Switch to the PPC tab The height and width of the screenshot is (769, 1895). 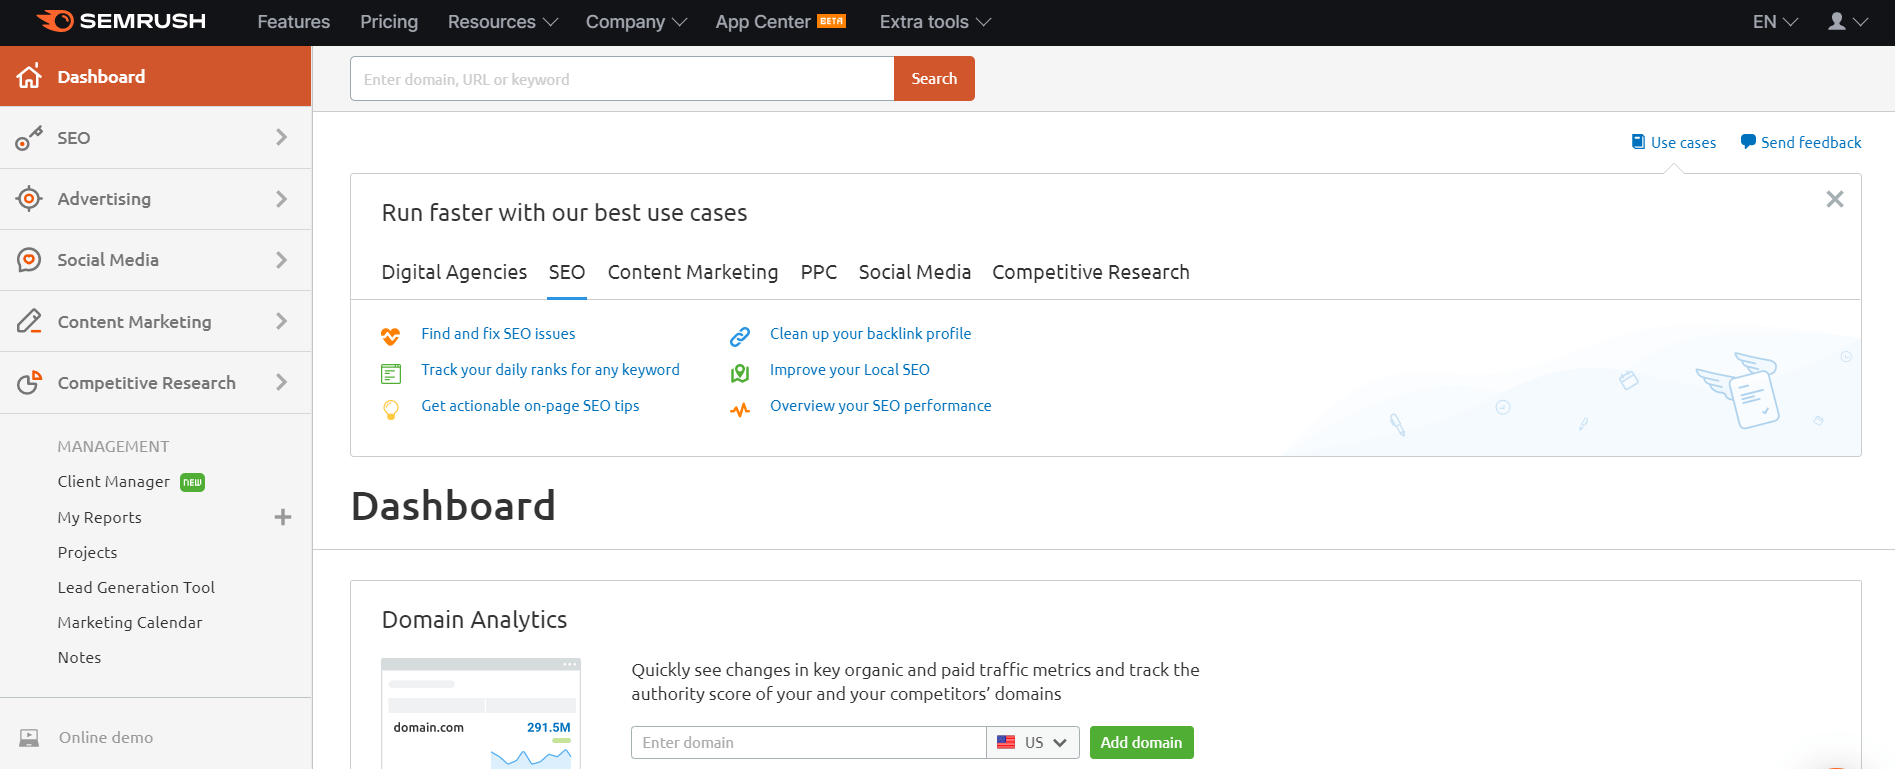tap(819, 272)
